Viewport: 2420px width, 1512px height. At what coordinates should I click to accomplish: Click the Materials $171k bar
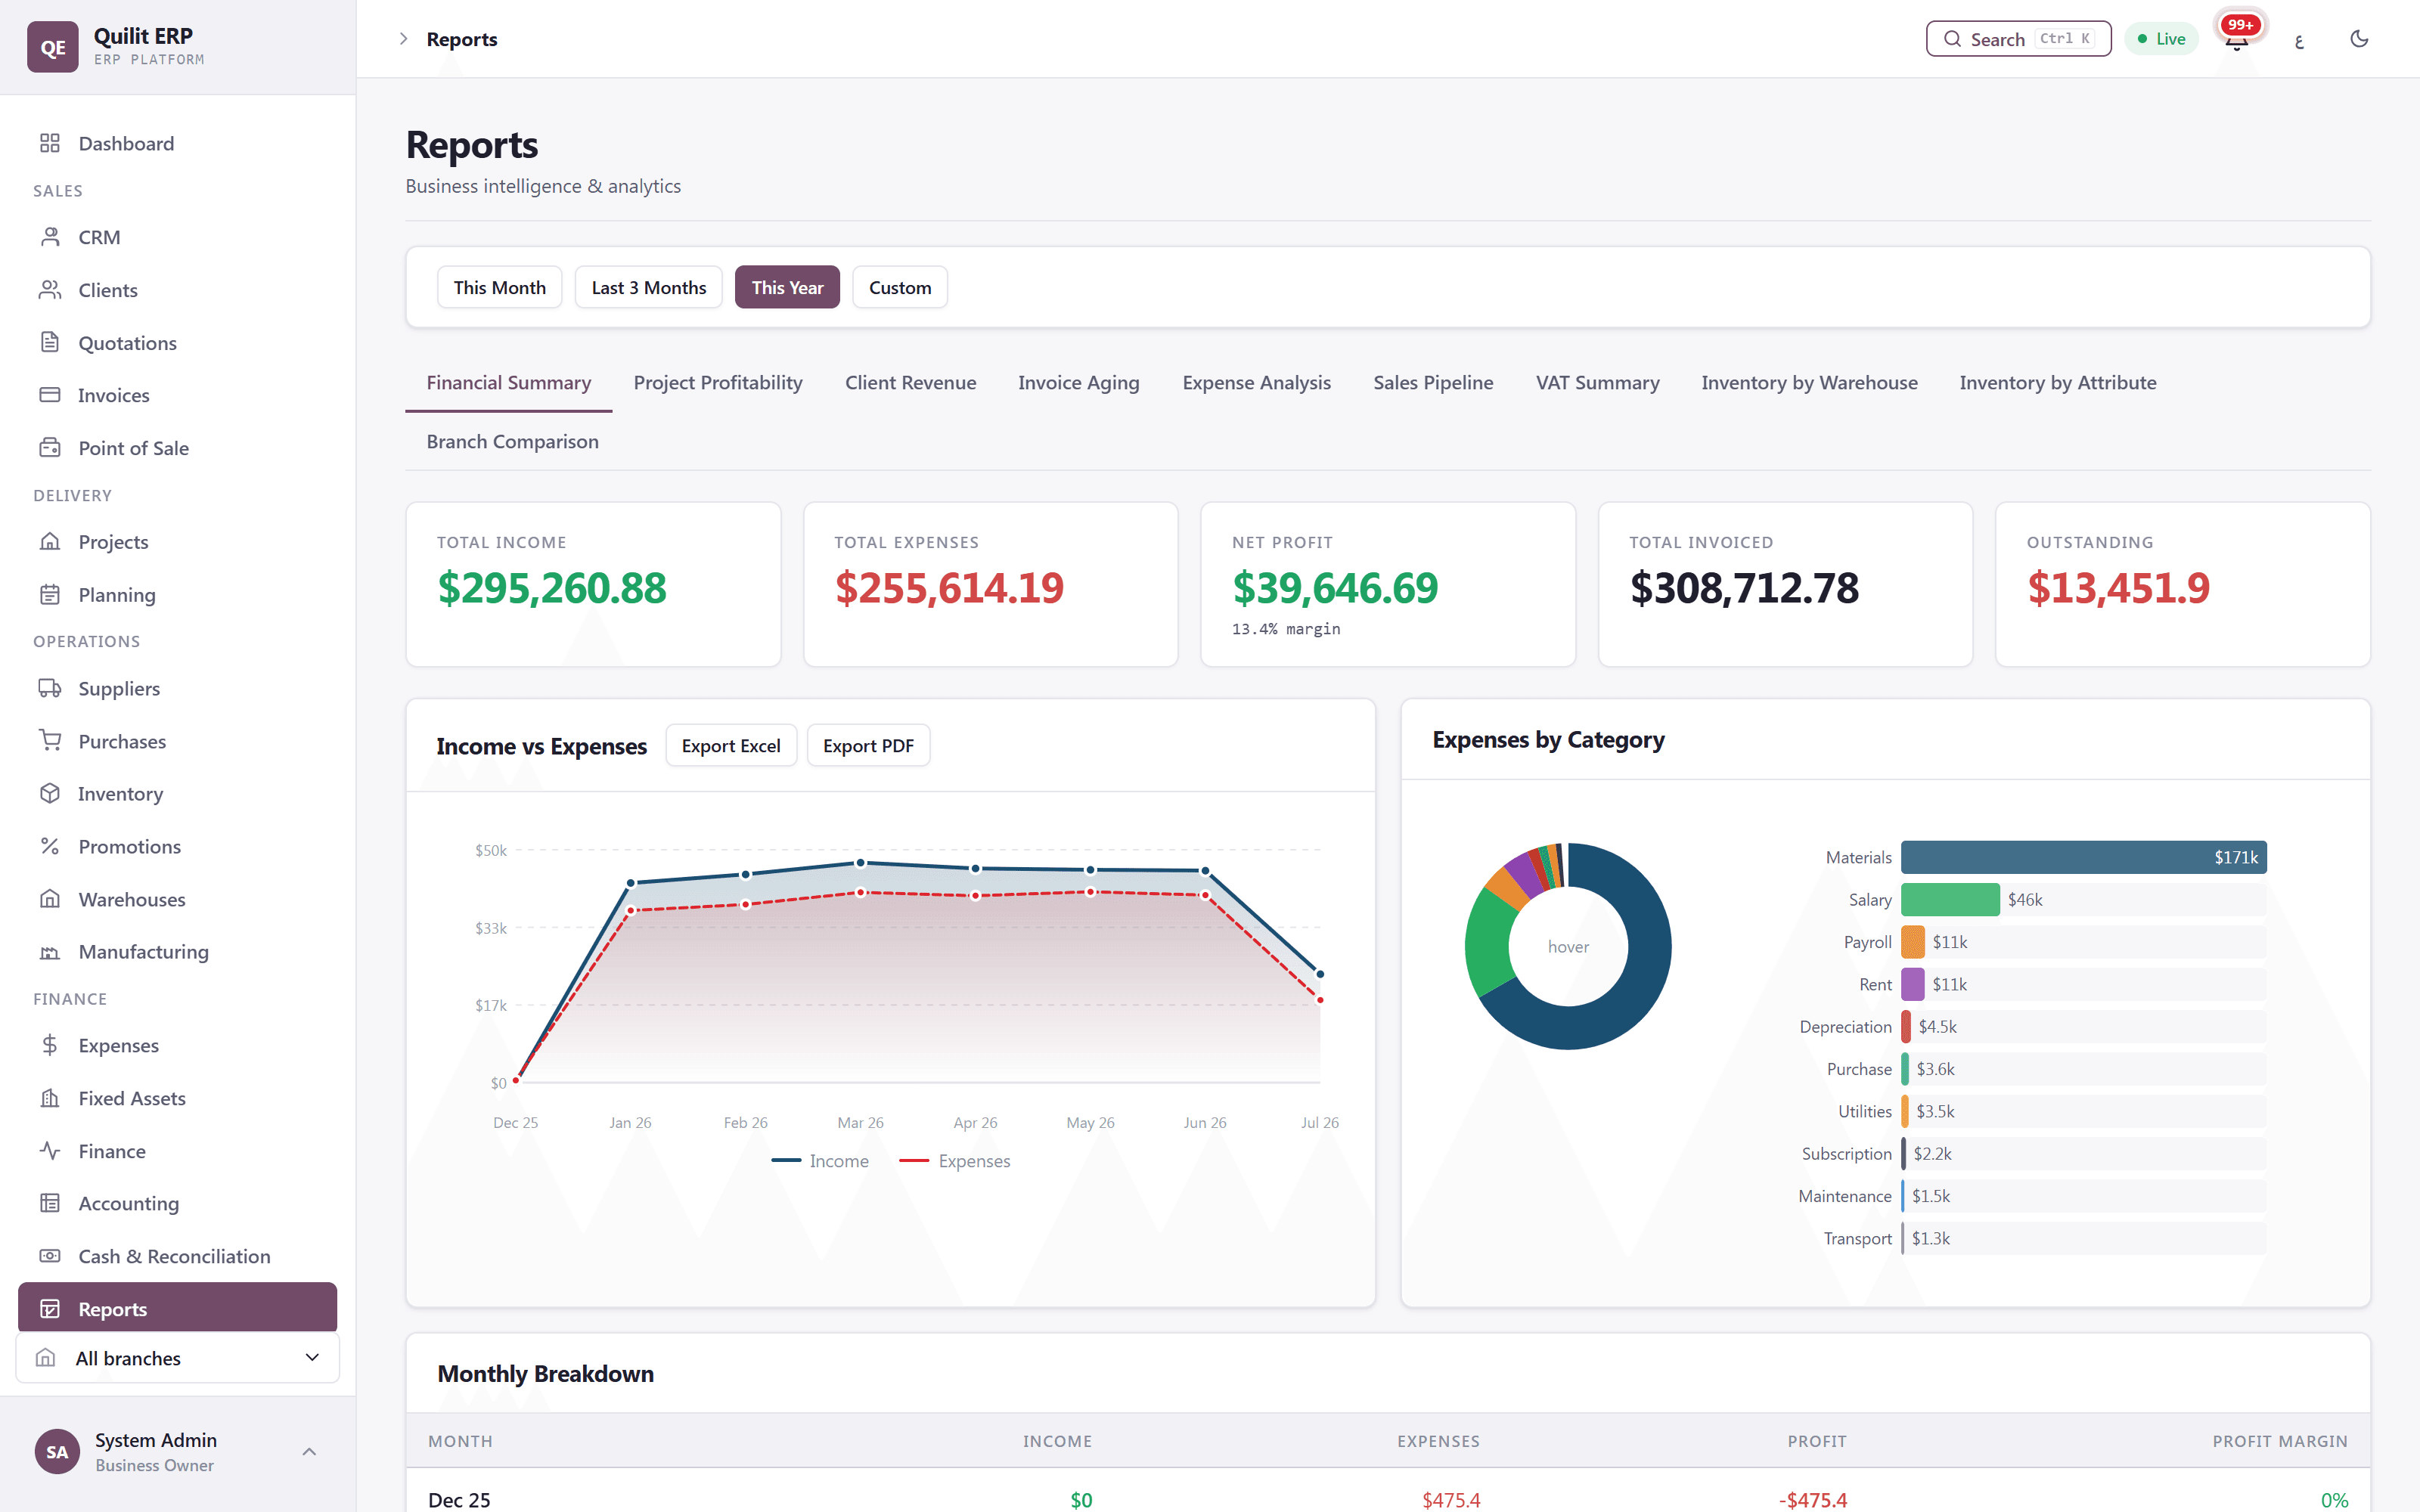[x=2083, y=857]
